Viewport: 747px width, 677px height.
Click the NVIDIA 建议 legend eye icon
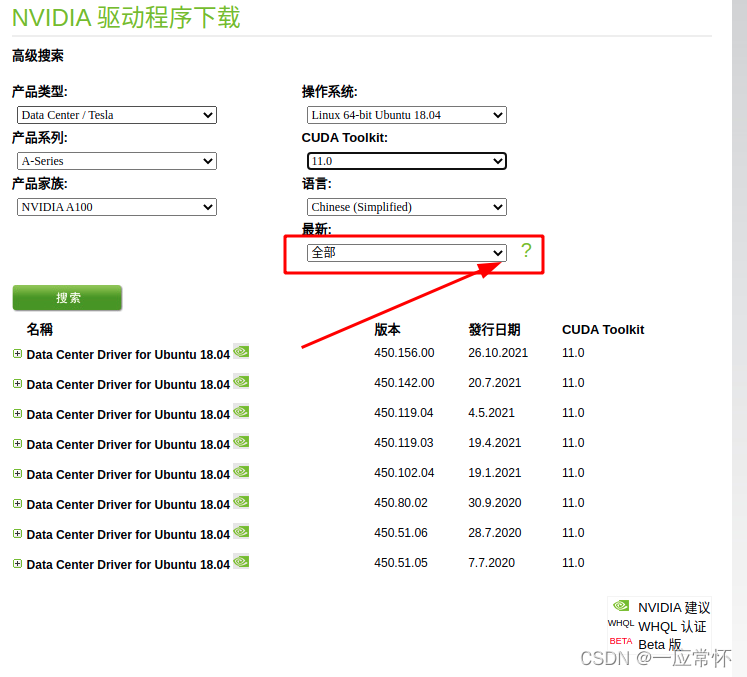coord(621,606)
